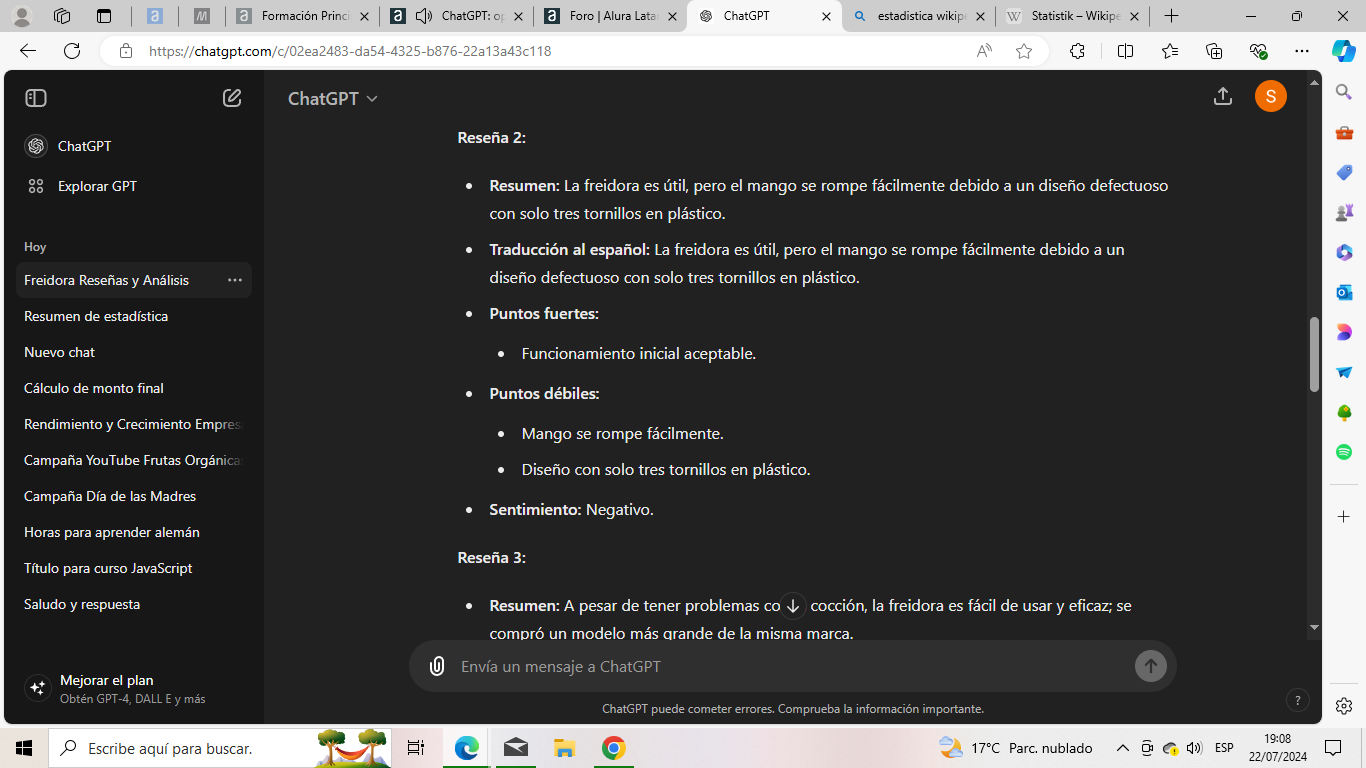1366x768 pixels.
Task: Start a new chat with pencil icon
Action: tap(232, 98)
